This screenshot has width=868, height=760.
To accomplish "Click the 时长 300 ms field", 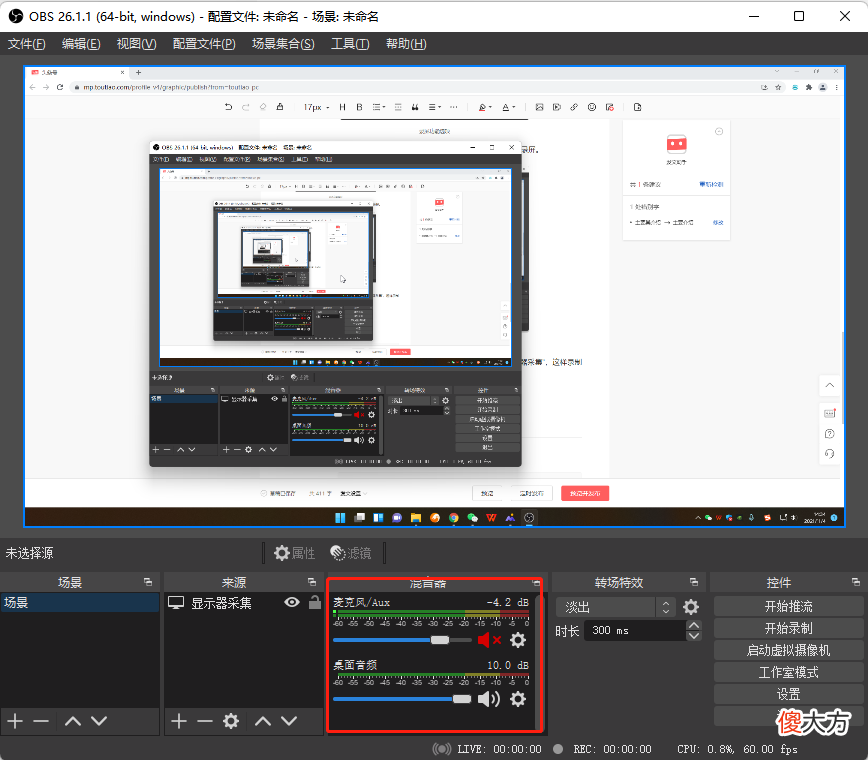I will pos(635,630).
